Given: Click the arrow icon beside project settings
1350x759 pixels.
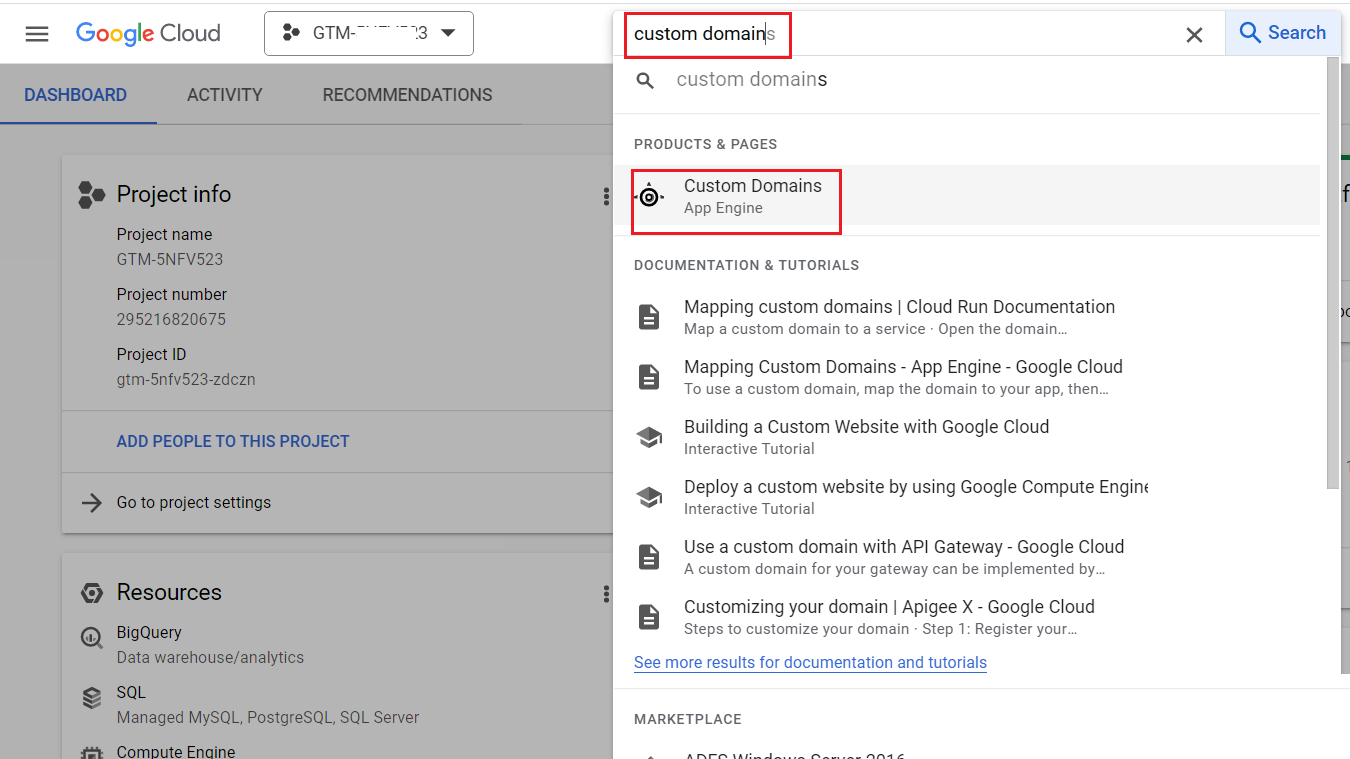Looking at the screenshot, I should pyautogui.click(x=92, y=502).
